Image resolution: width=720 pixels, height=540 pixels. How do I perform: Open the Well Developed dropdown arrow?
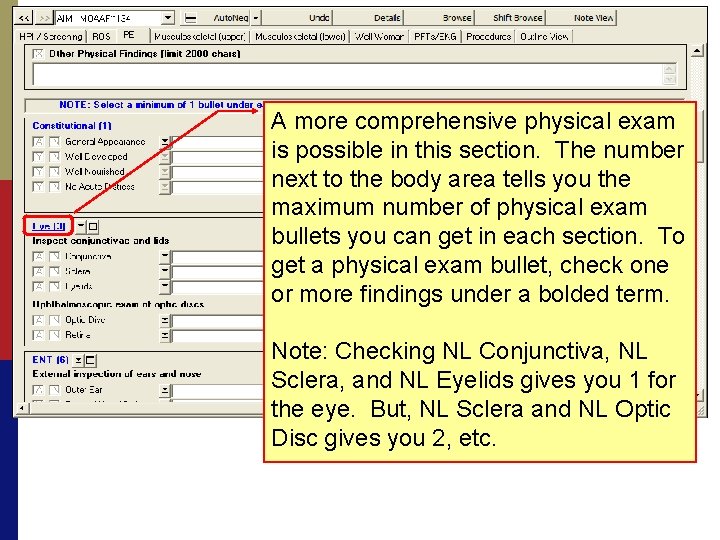pos(164,157)
